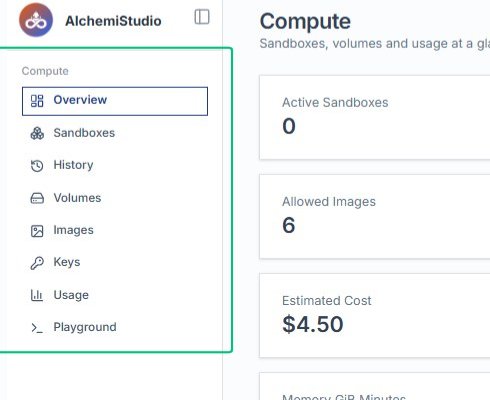Image resolution: width=490 pixels, height=400 pixels.
Task: Click the Allowed Images value 6
Action: pyautogui.click(x=289, y=225)
